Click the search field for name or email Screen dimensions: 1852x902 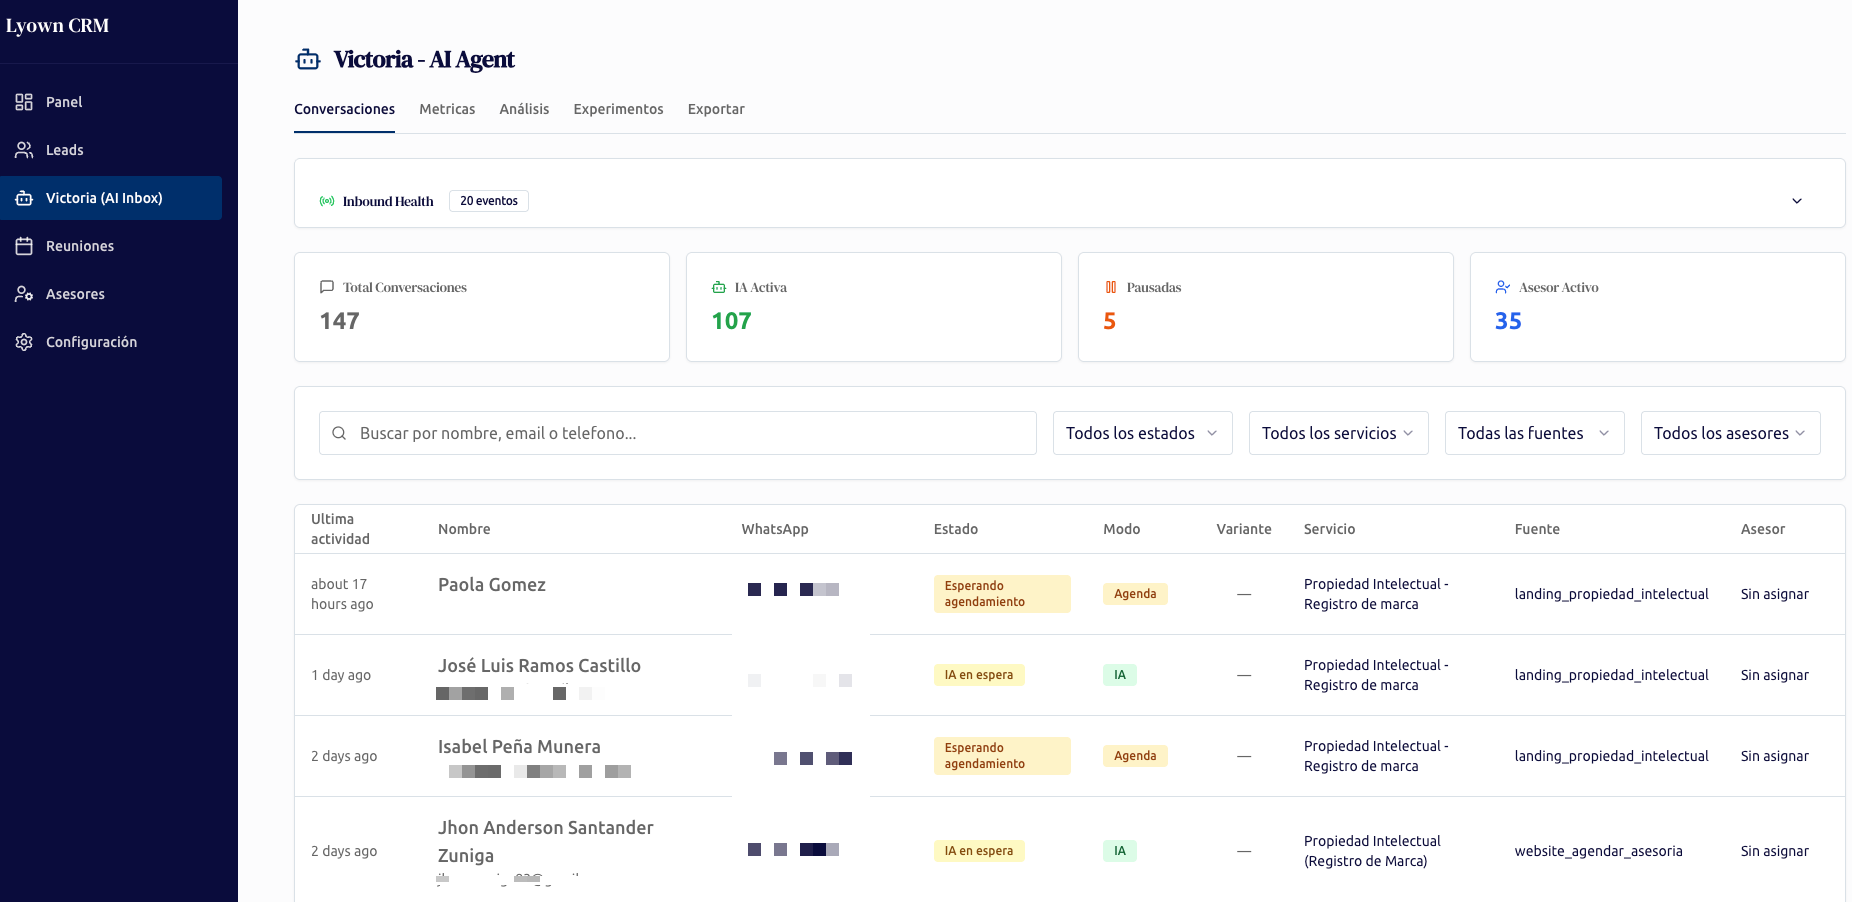(678, 433)
